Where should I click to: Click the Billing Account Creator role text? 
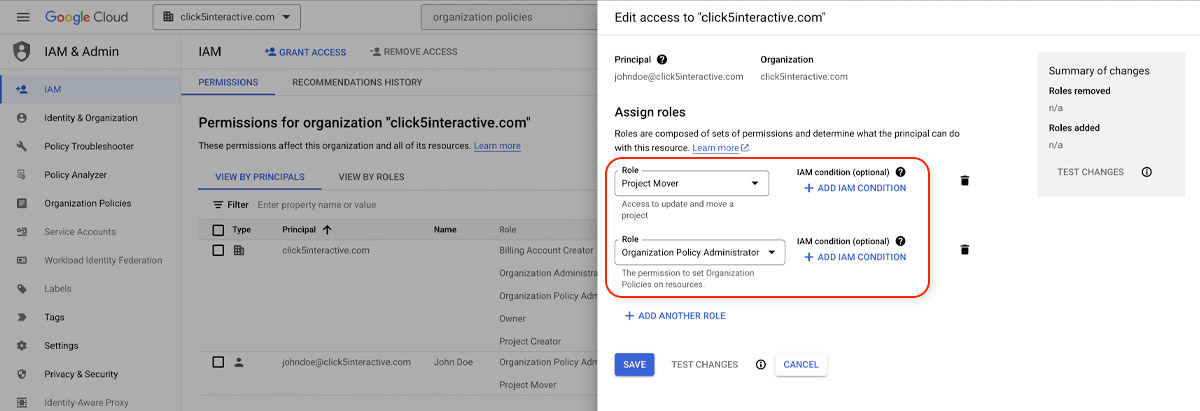point(545,250)
